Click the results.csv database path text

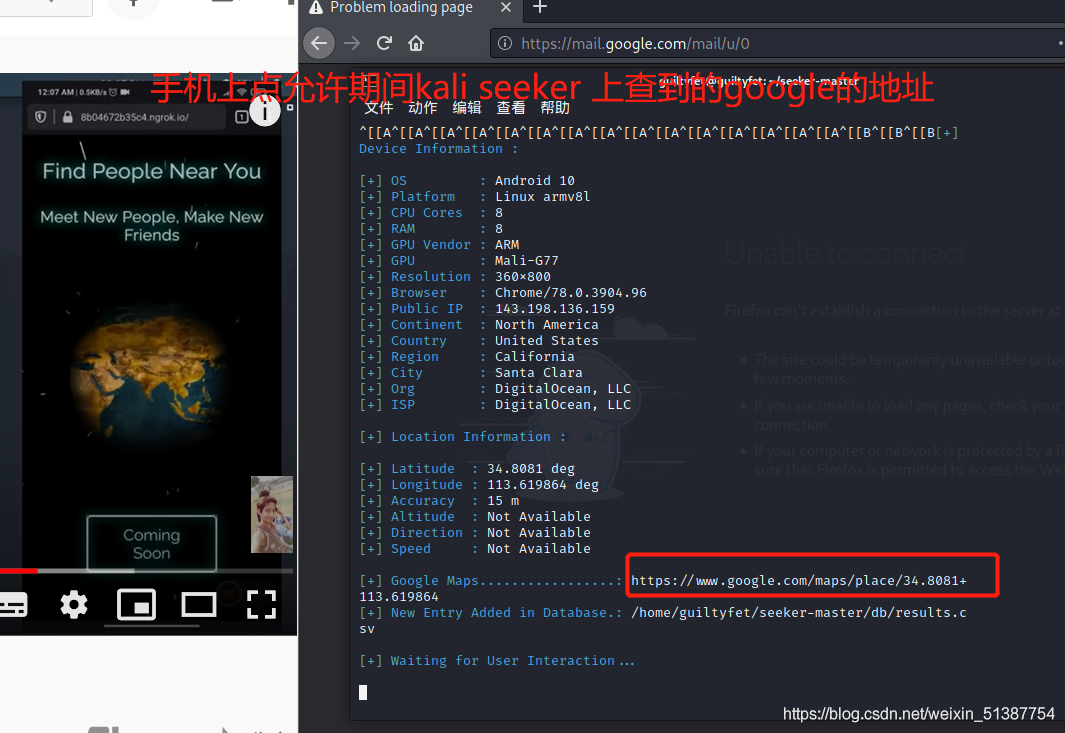[x=799, y=613]
